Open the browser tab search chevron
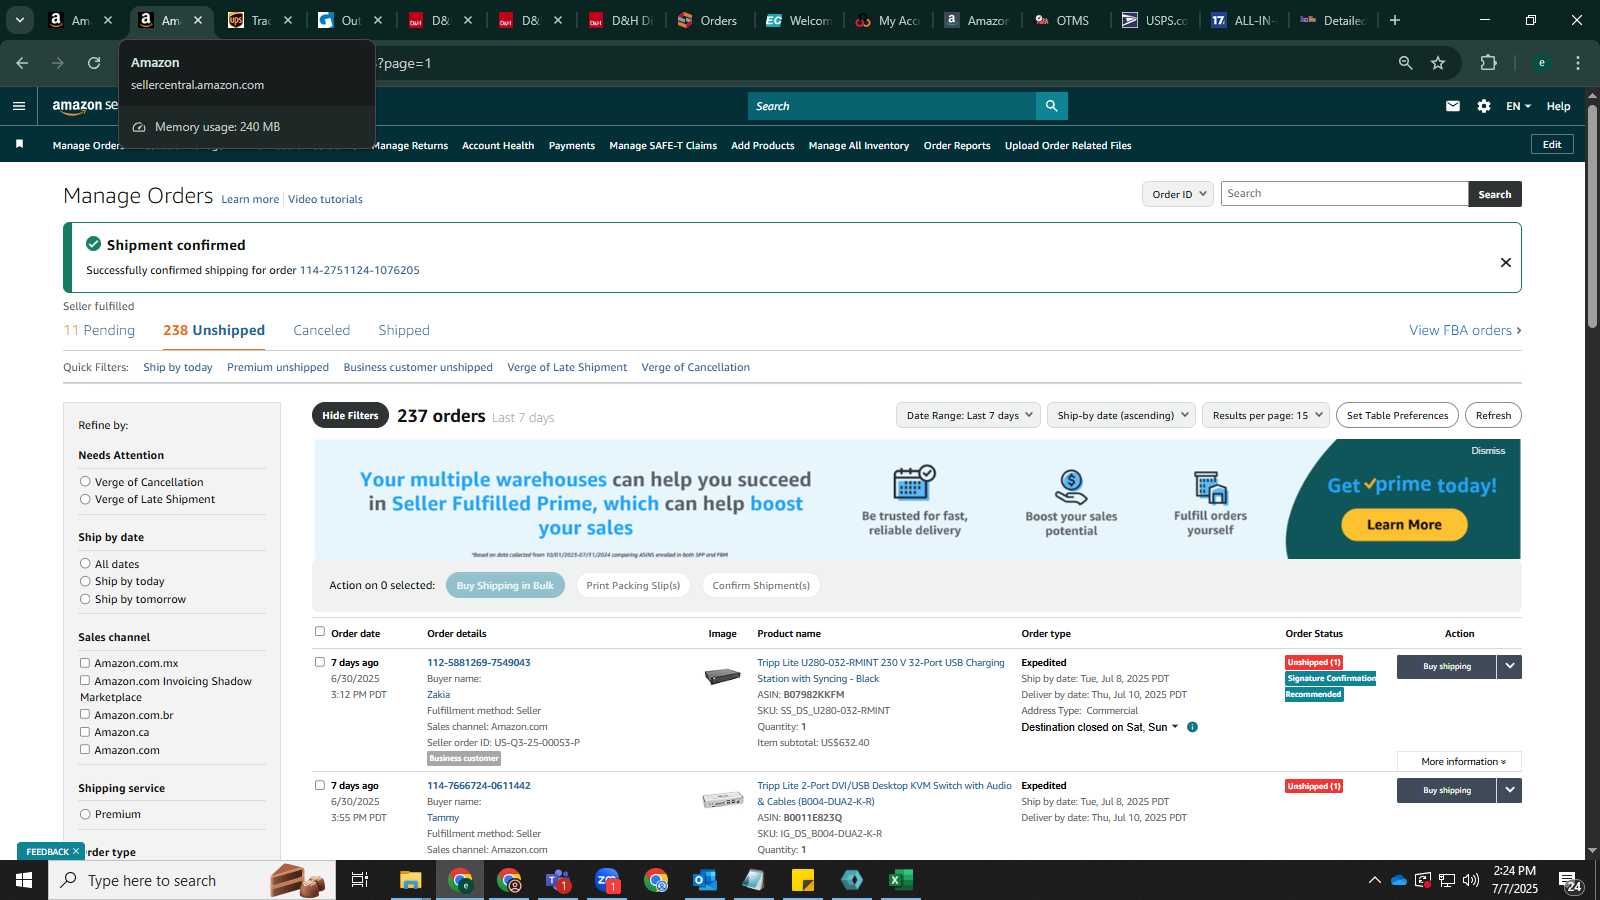The height and width of the screenshot is (900, 1600). (x=19, y=20)
